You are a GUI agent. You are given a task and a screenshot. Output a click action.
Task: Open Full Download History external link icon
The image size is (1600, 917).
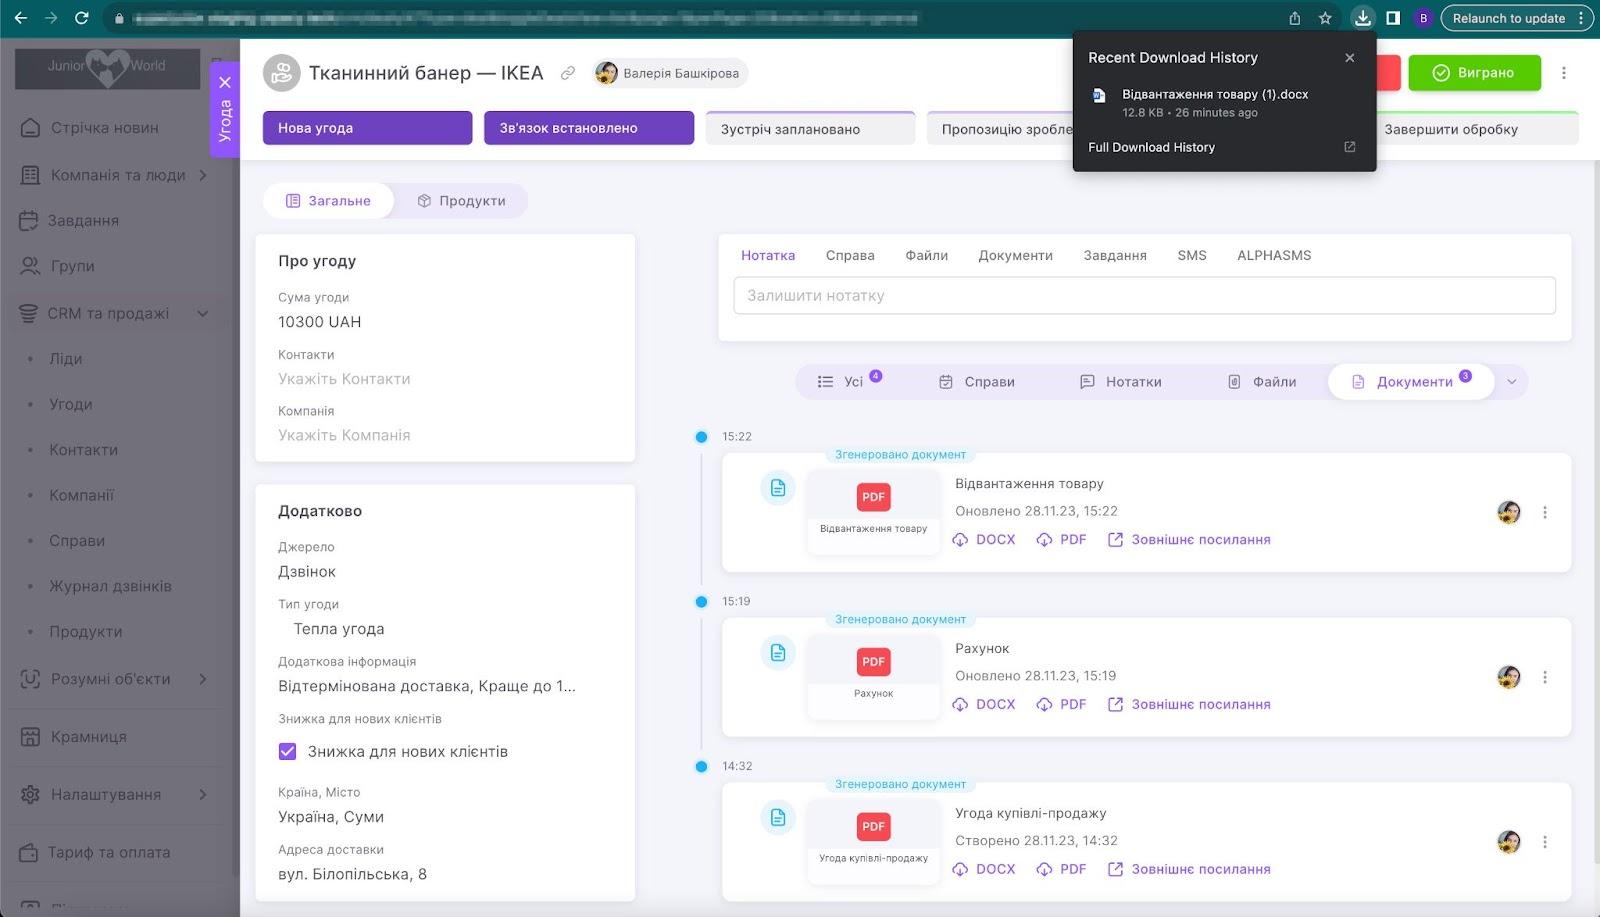(1349, 147)
